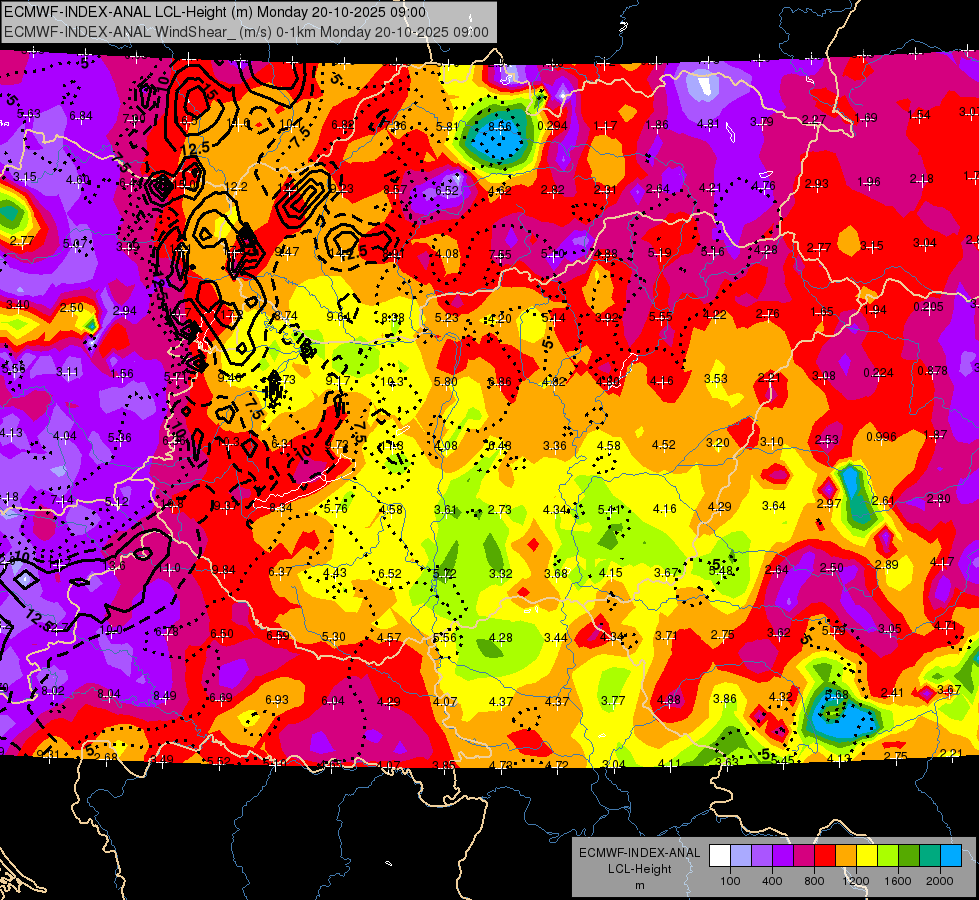This screenshot has width=979, height=900.
Task: Select the lime green legend swatch
Action: click(x=888, y=855)
